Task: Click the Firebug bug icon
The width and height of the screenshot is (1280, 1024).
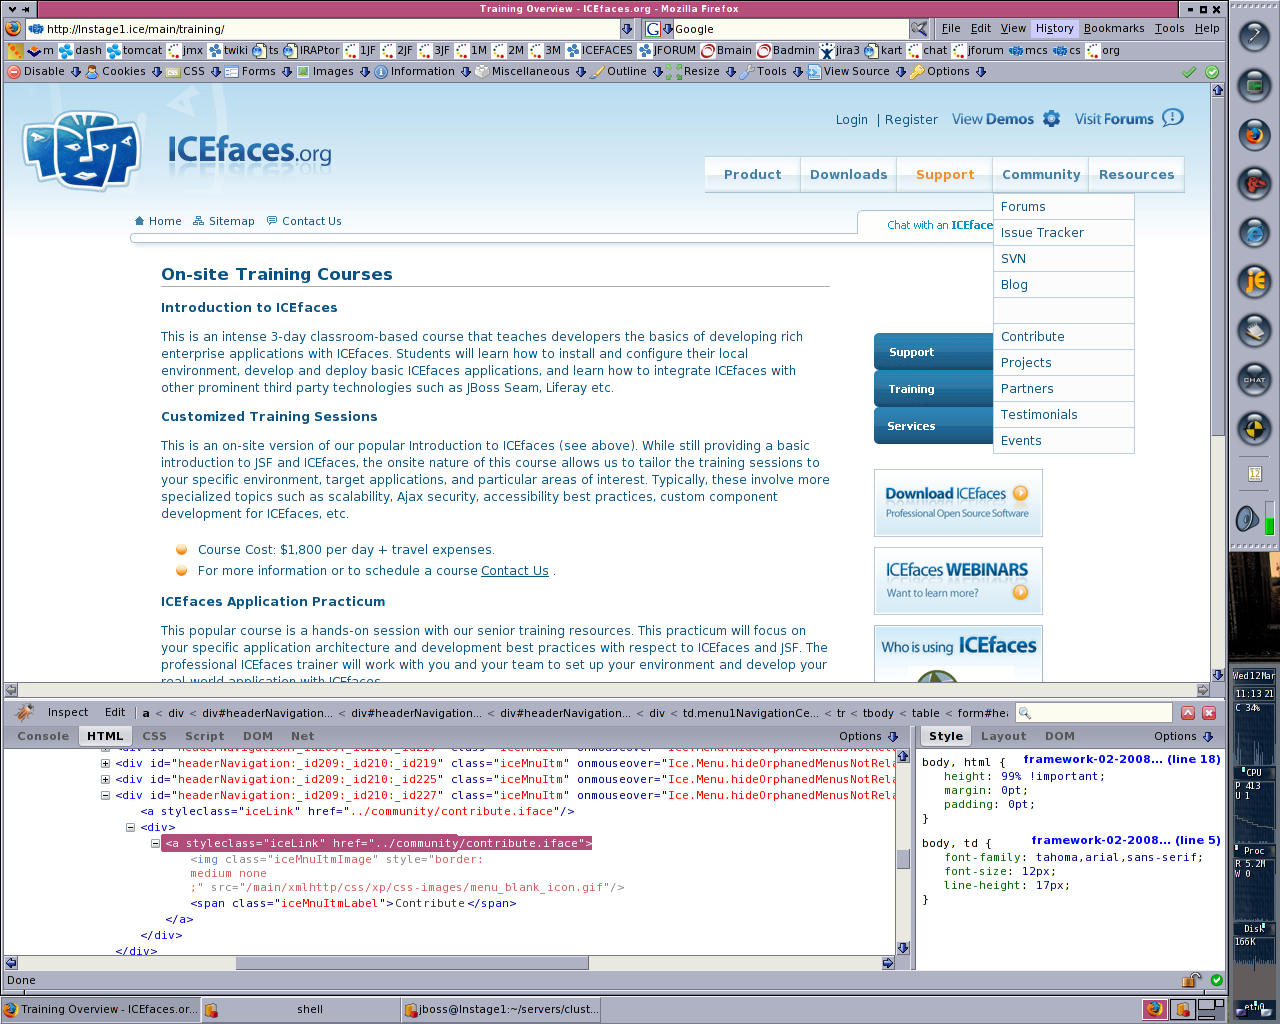Action: [x=25, y=712]
